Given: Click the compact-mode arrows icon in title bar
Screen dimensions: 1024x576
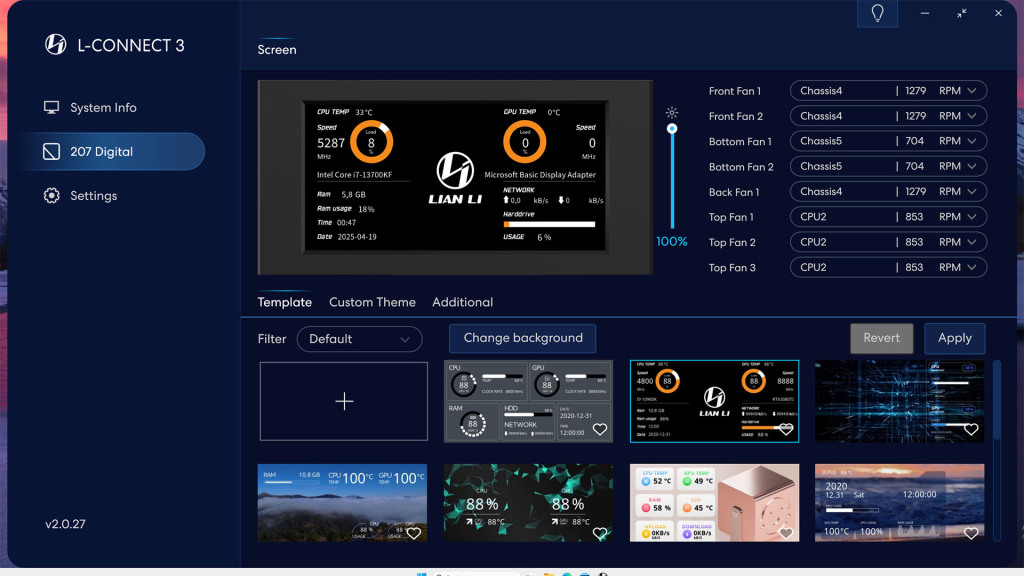Looking at the screenshot, I should click(x=961, y=13).
